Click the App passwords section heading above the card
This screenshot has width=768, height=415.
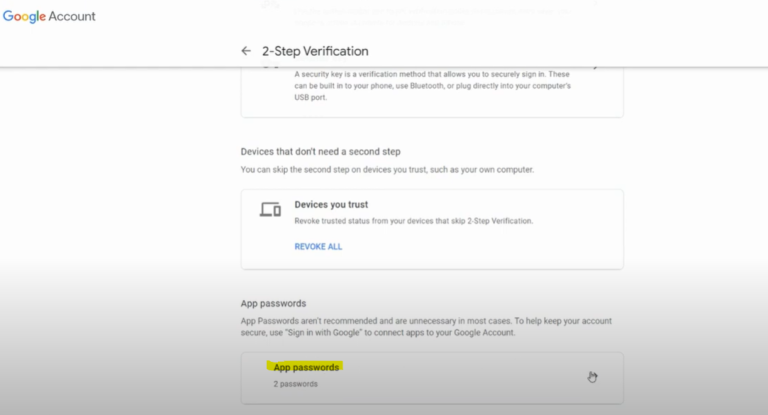[273, 303]
